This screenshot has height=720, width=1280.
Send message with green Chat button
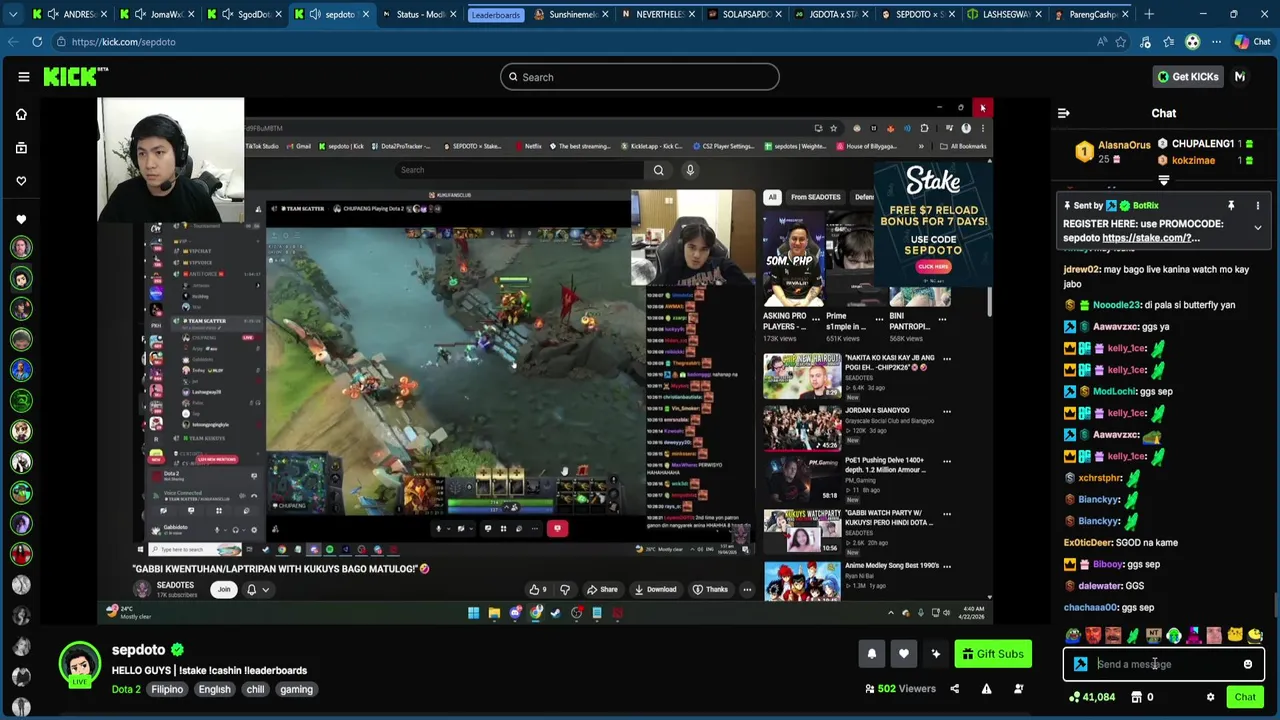(1245, 697)
